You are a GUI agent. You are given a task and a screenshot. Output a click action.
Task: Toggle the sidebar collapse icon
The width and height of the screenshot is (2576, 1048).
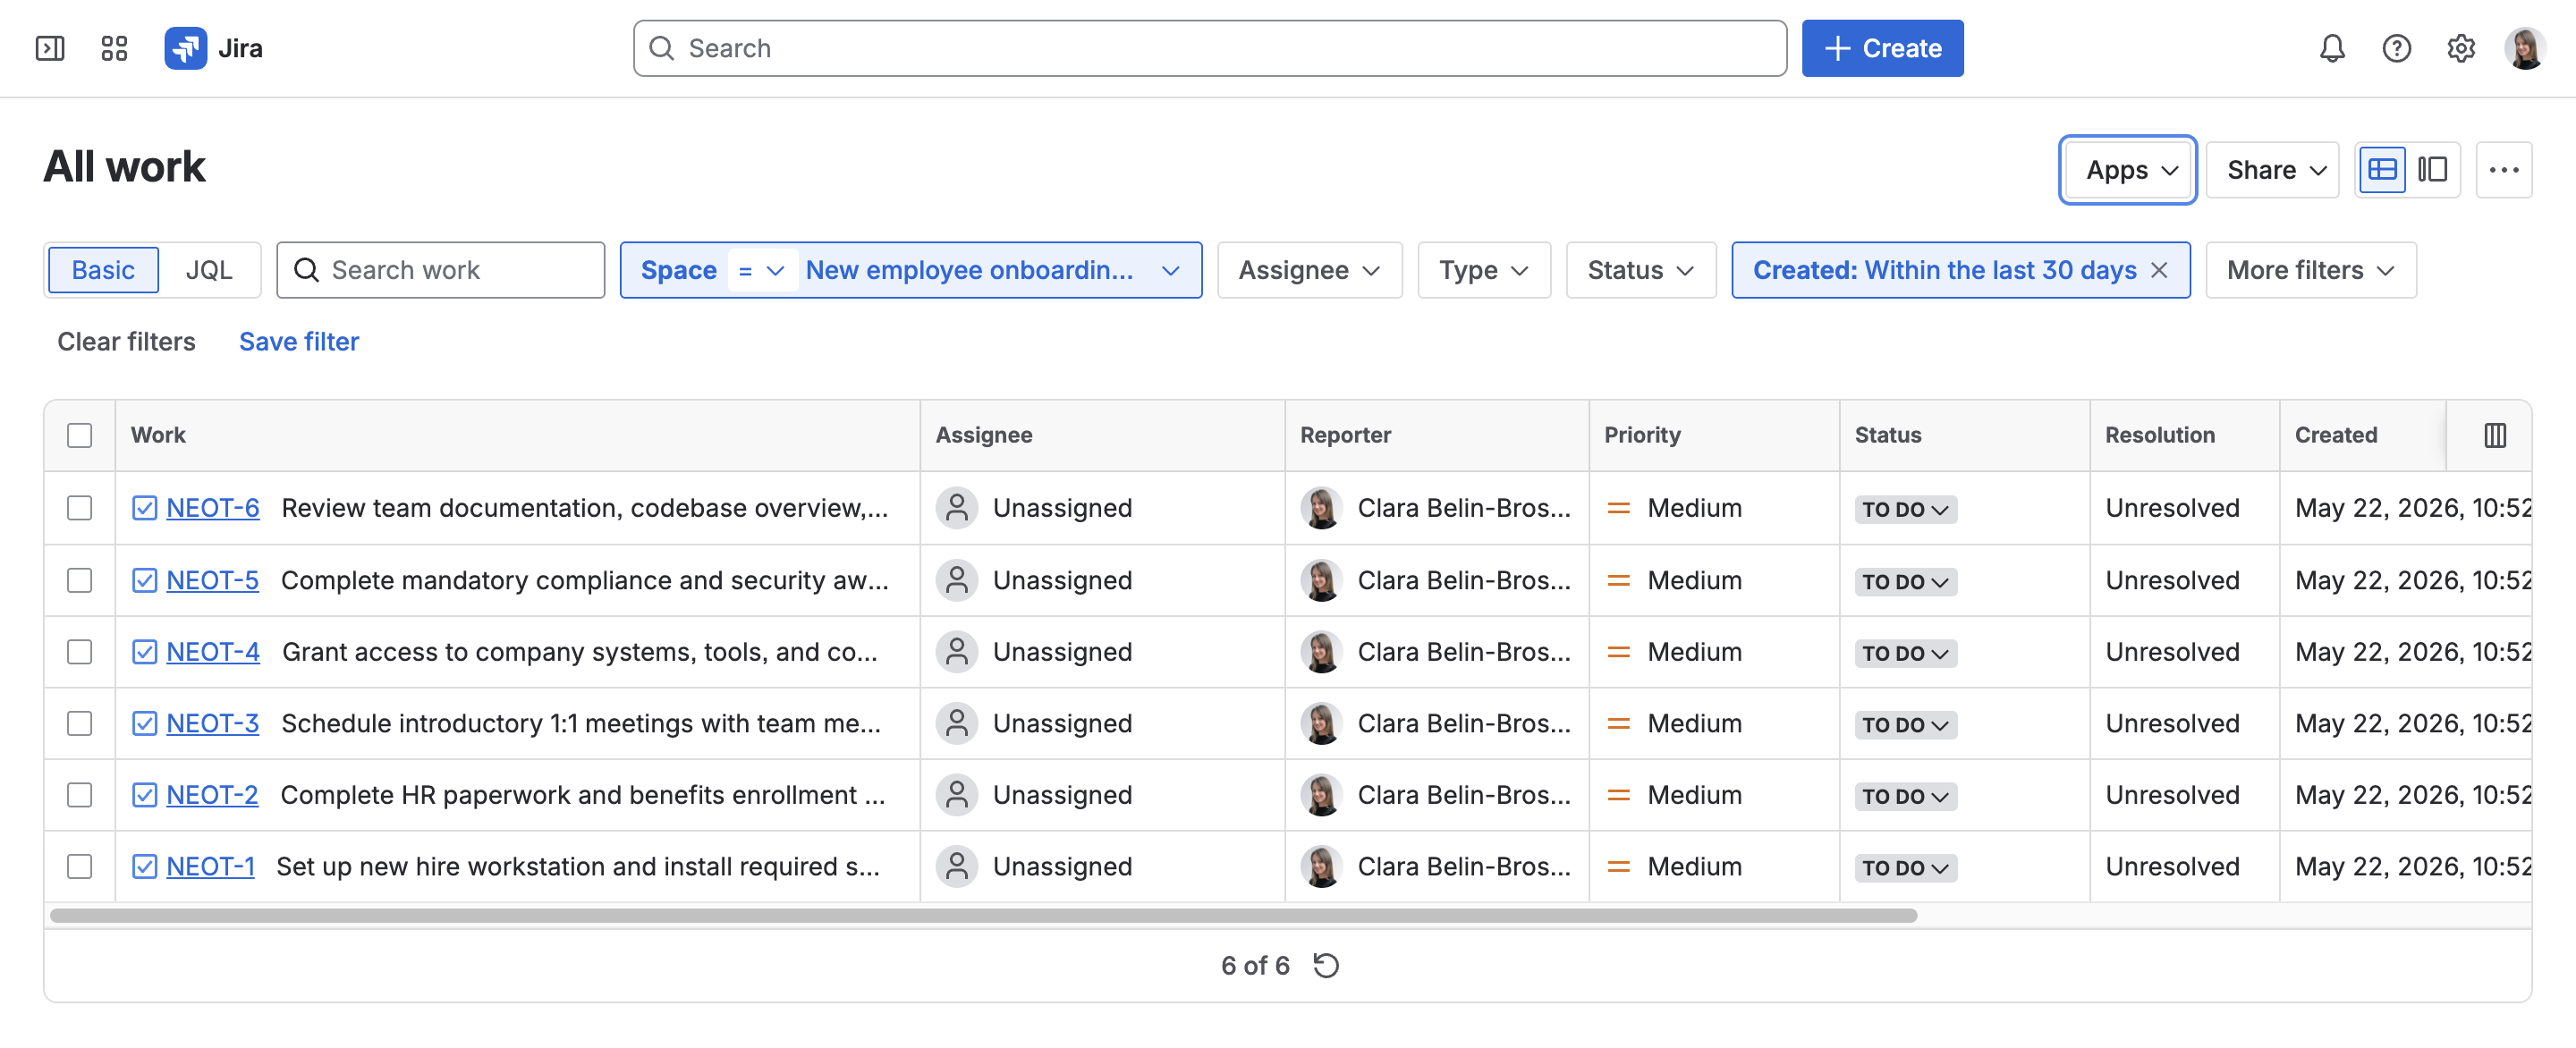pyautogui.click(x=50, y=48)
